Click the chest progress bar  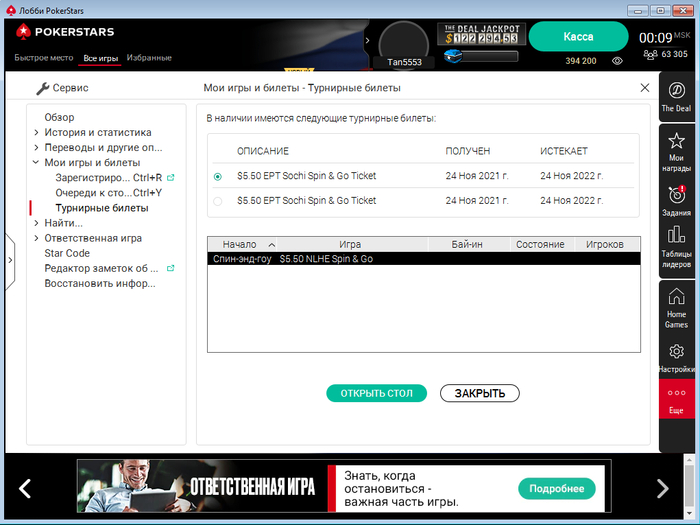(490, 57)
